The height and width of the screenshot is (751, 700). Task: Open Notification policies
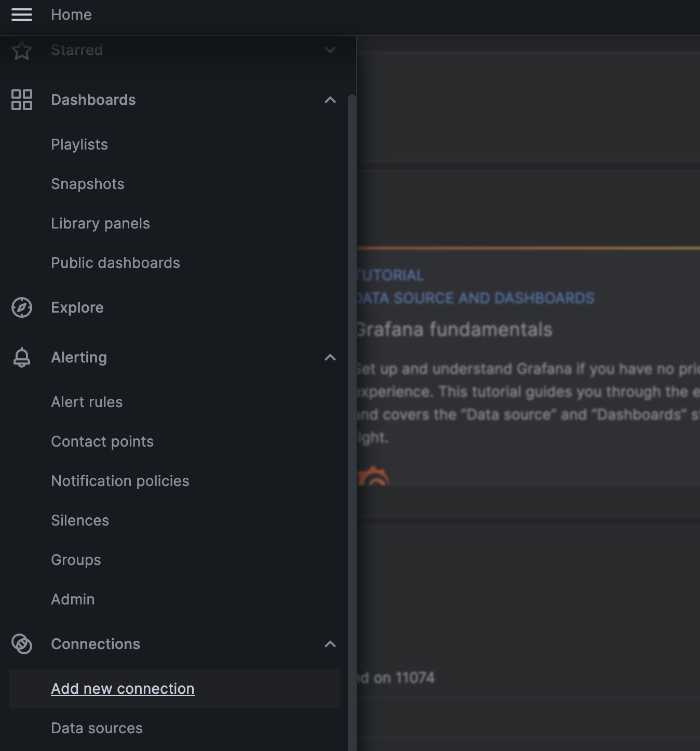pos(120,481)
